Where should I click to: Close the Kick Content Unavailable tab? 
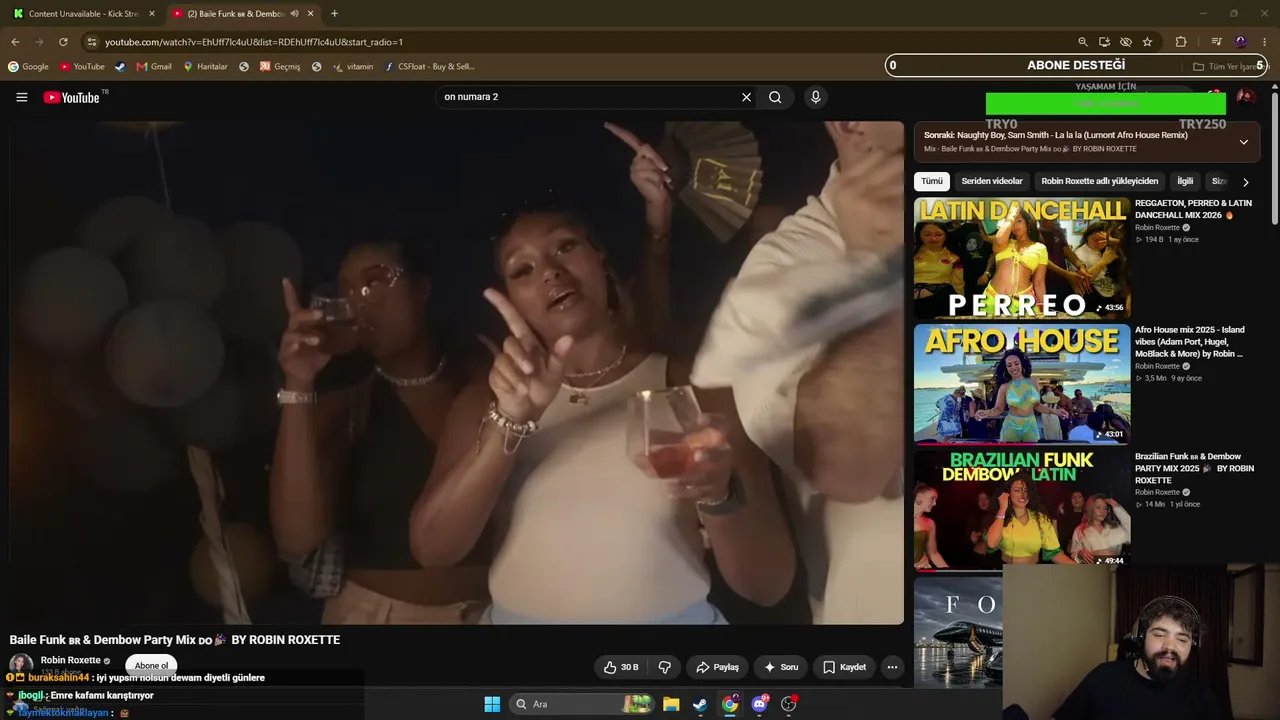152,14
